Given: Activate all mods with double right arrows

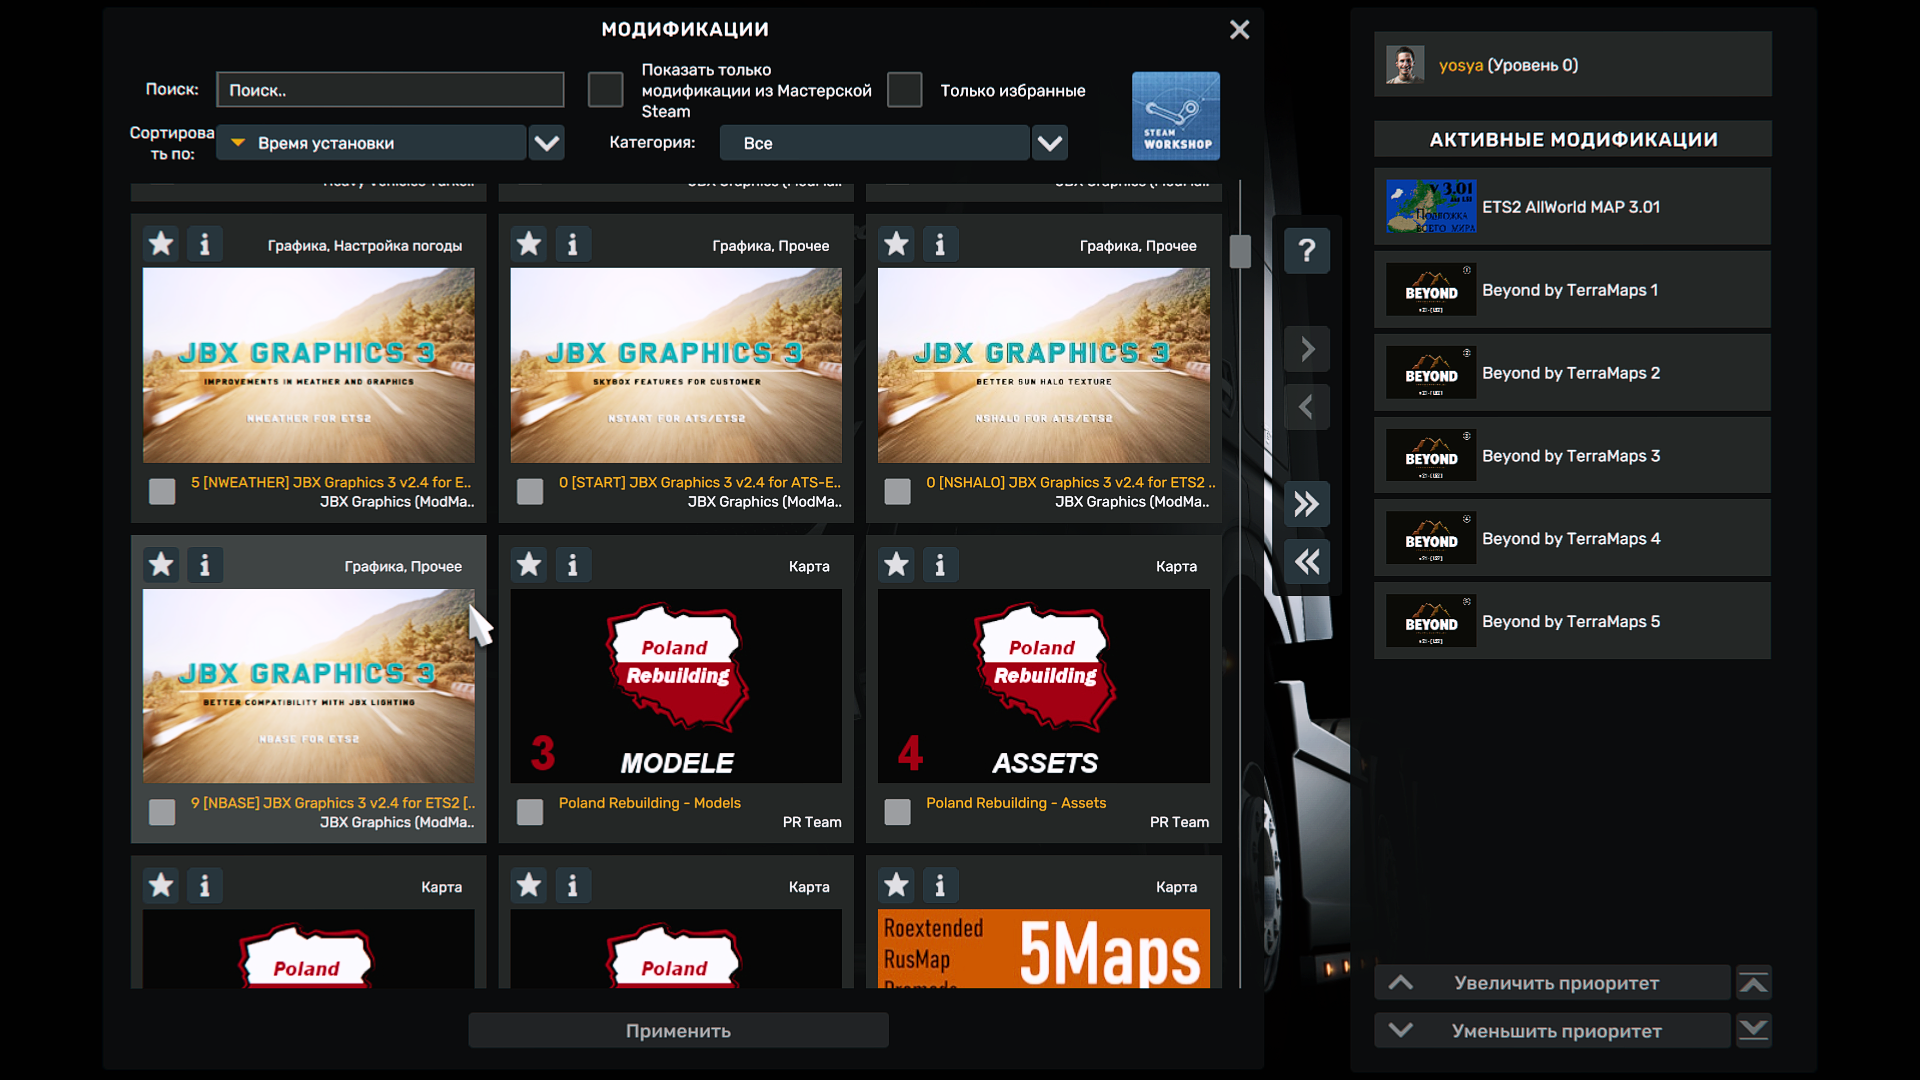Looking at the screenshot, I should coord(1306,504).
